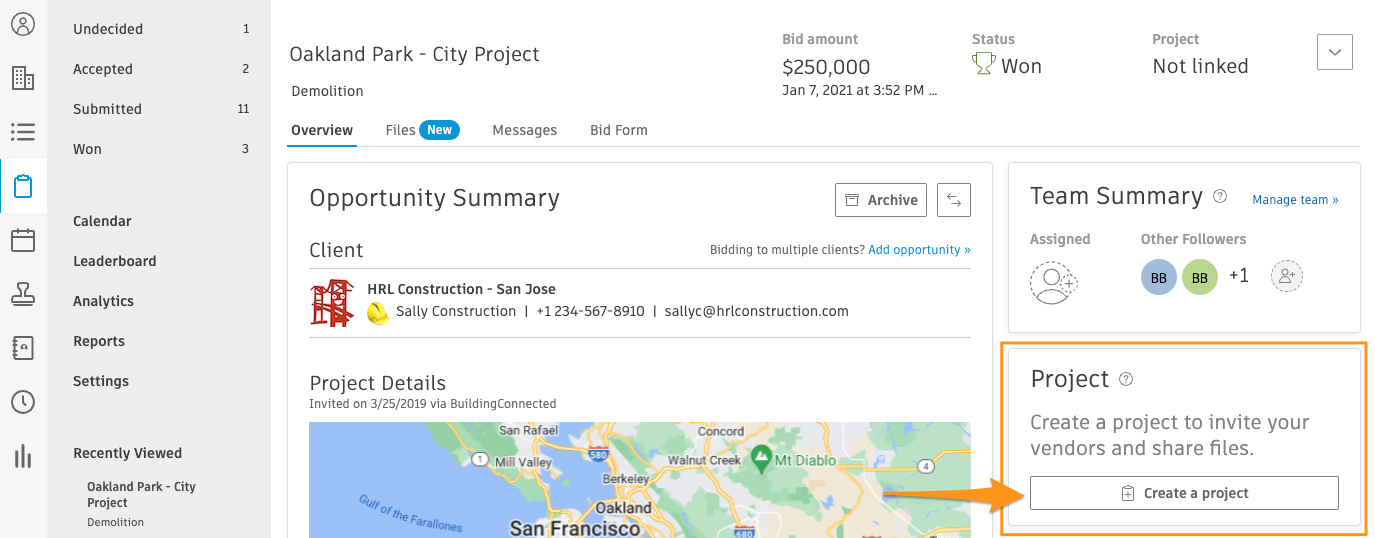The height and width of the screenshot is (538, 1375).
Task: Select the clipboard bid board icon
Action: pyautogui.click(x=23, y=186)
